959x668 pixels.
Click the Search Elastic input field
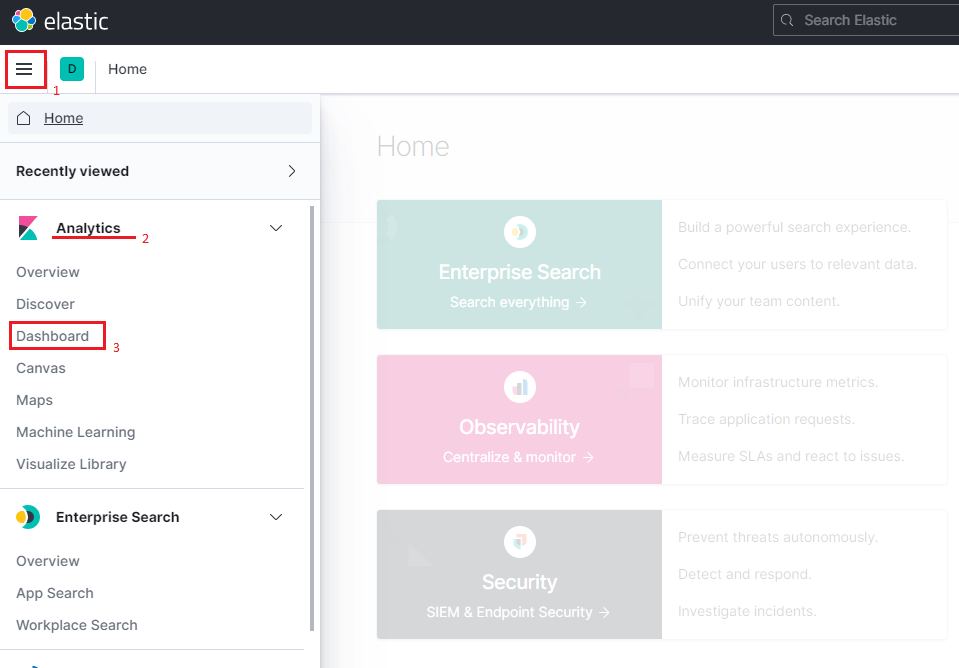coord(865,19)
